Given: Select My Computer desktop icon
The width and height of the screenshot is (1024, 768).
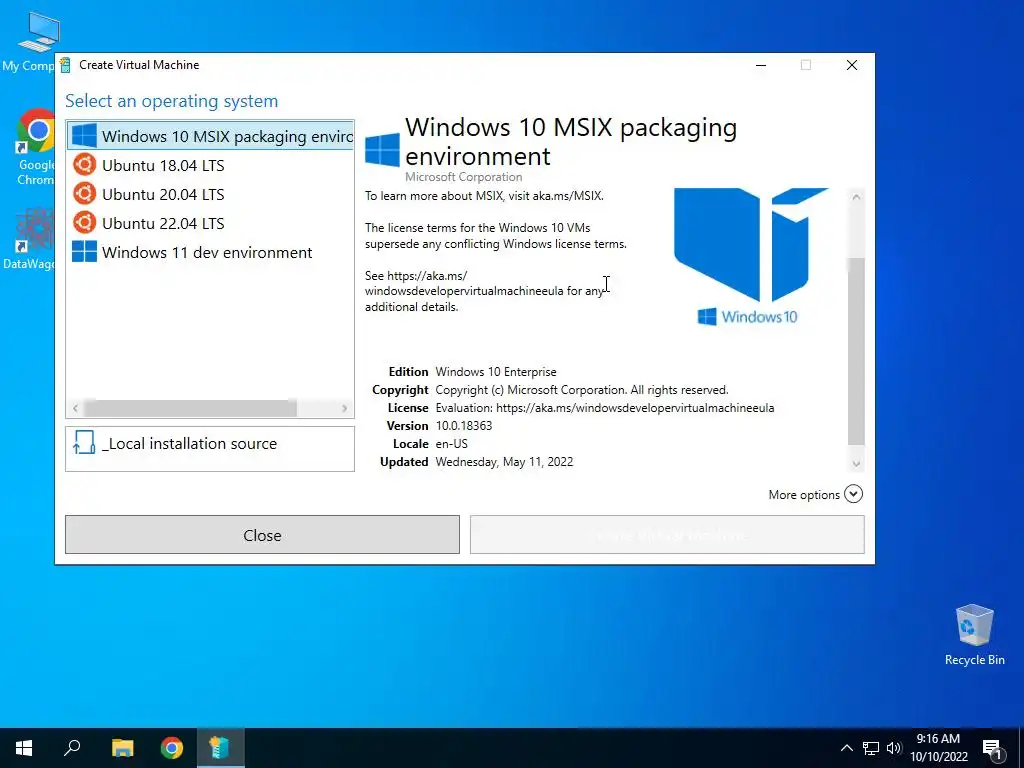Looking at the screenshot, I should [x=30, y=41].
